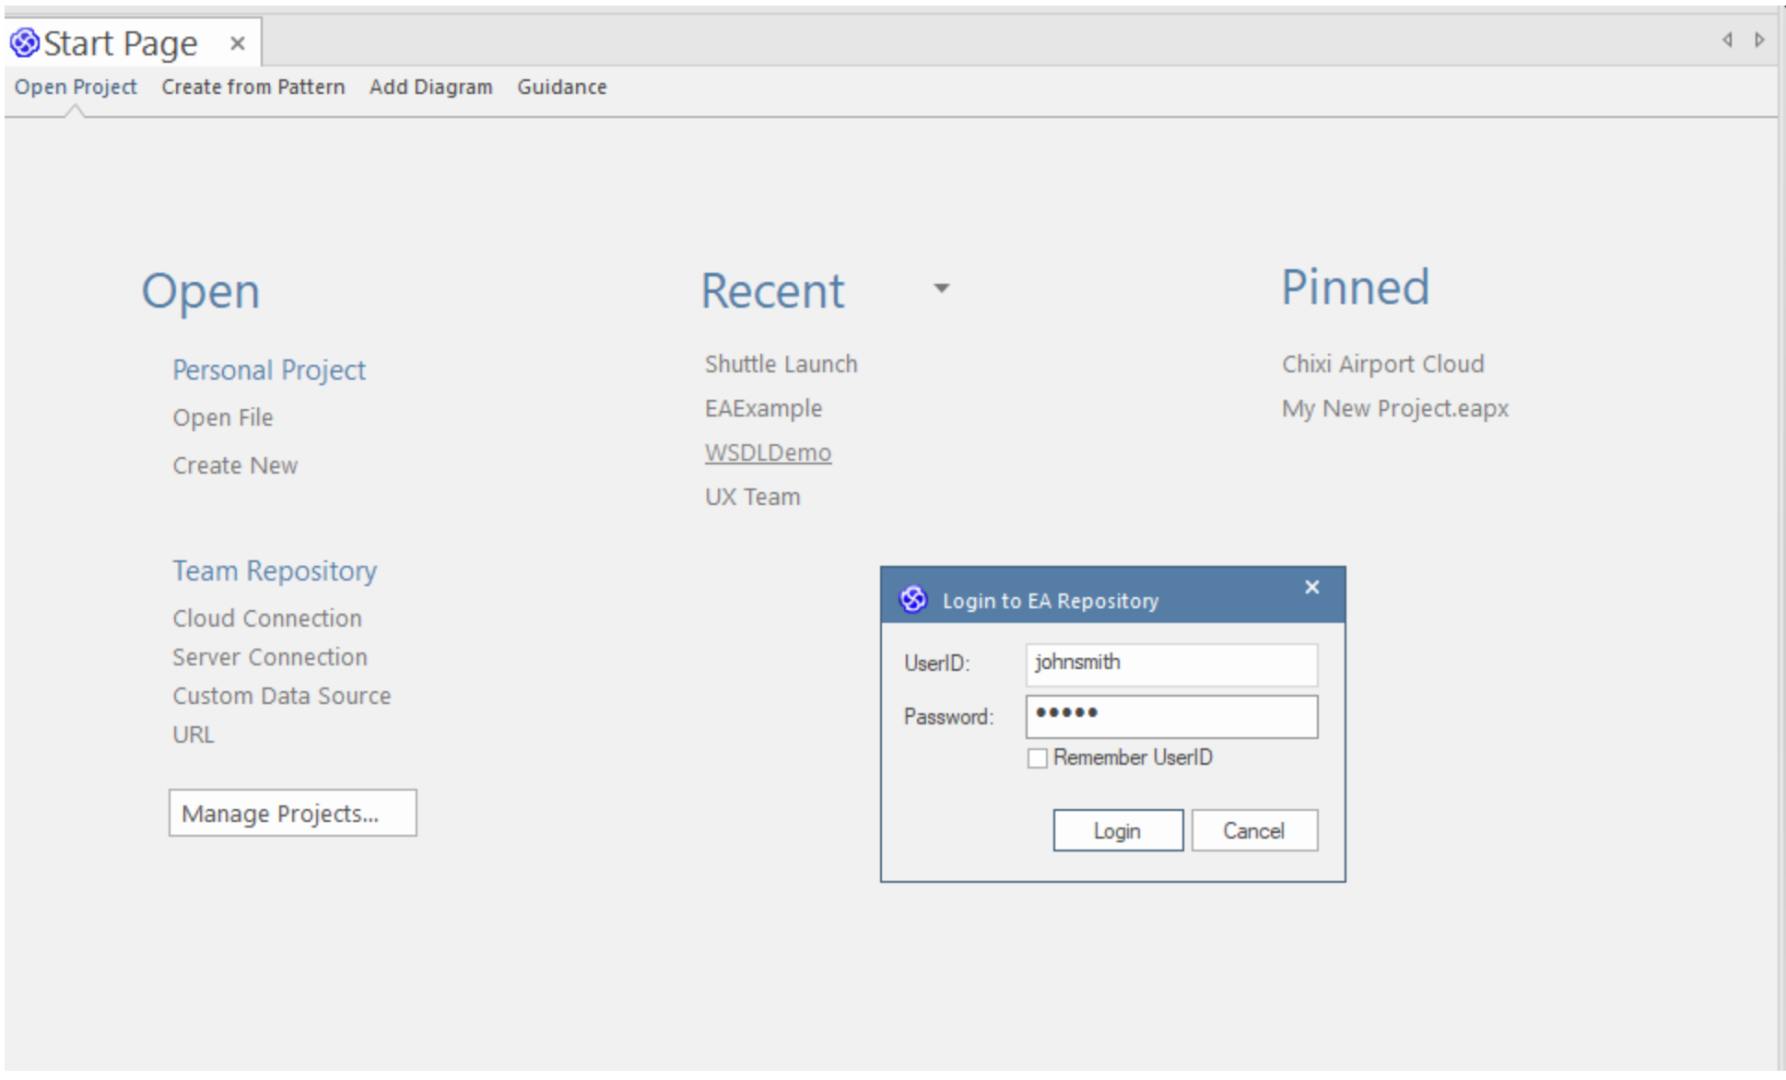Click the Login to EA Repository title
1786x1080 pixels.
[x=1050, y=600]
